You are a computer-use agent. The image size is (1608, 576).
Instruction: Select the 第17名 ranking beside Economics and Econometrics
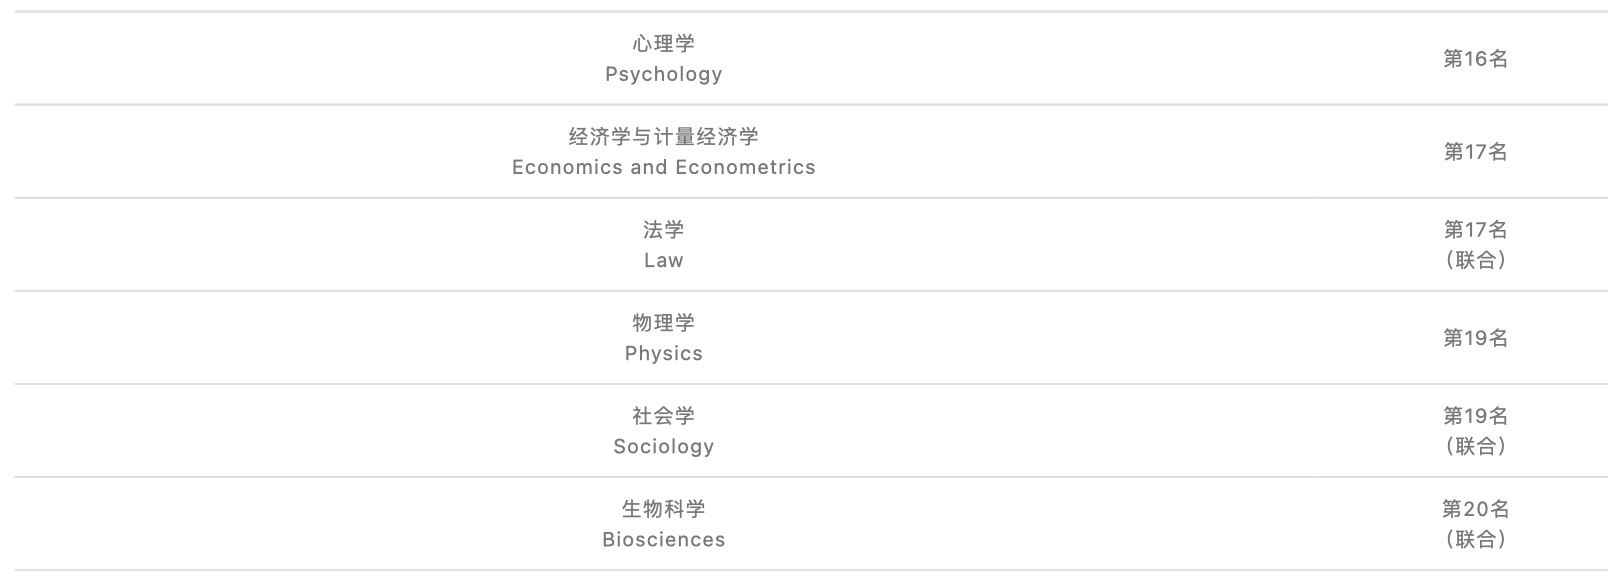(1475, 152)
